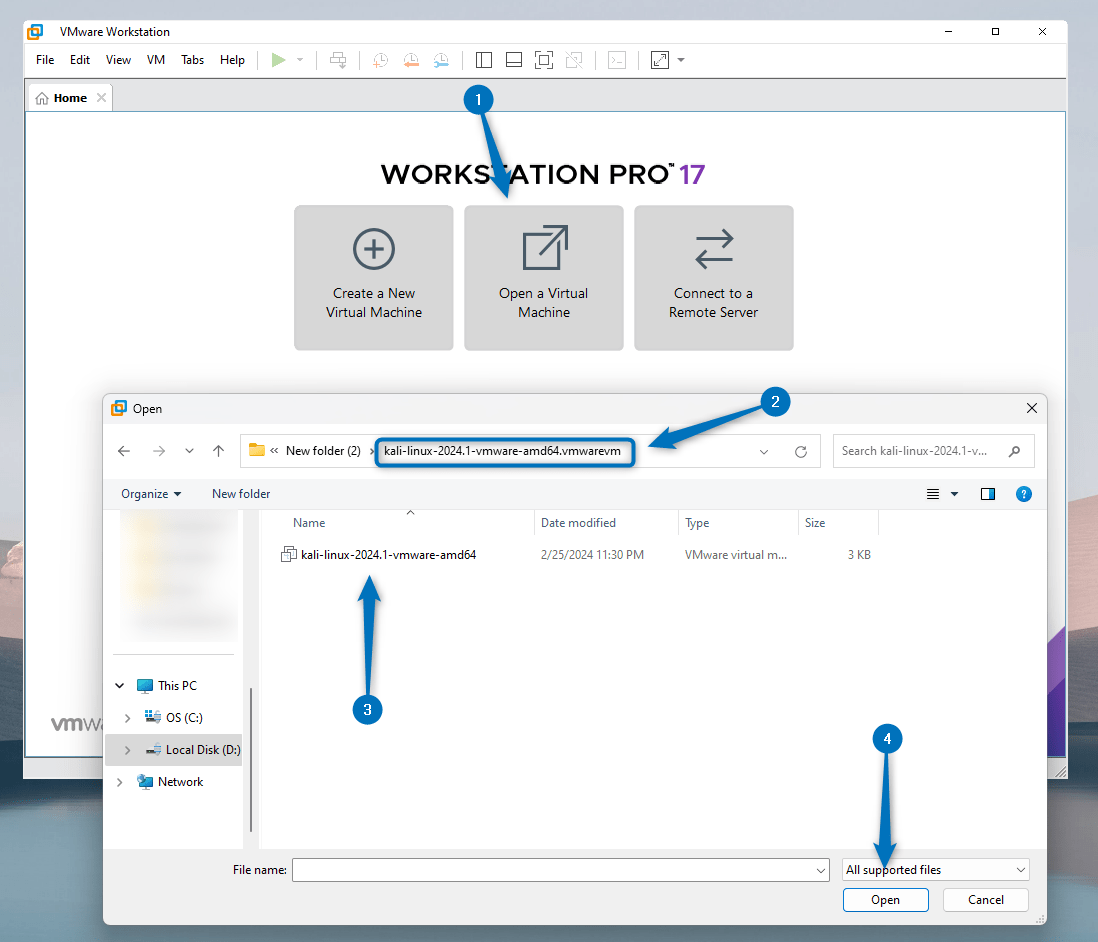The height and width of the screenshot is (942, 1098).
Task: Expand the OS (C:) drive tree node
Action: [127, 717]
